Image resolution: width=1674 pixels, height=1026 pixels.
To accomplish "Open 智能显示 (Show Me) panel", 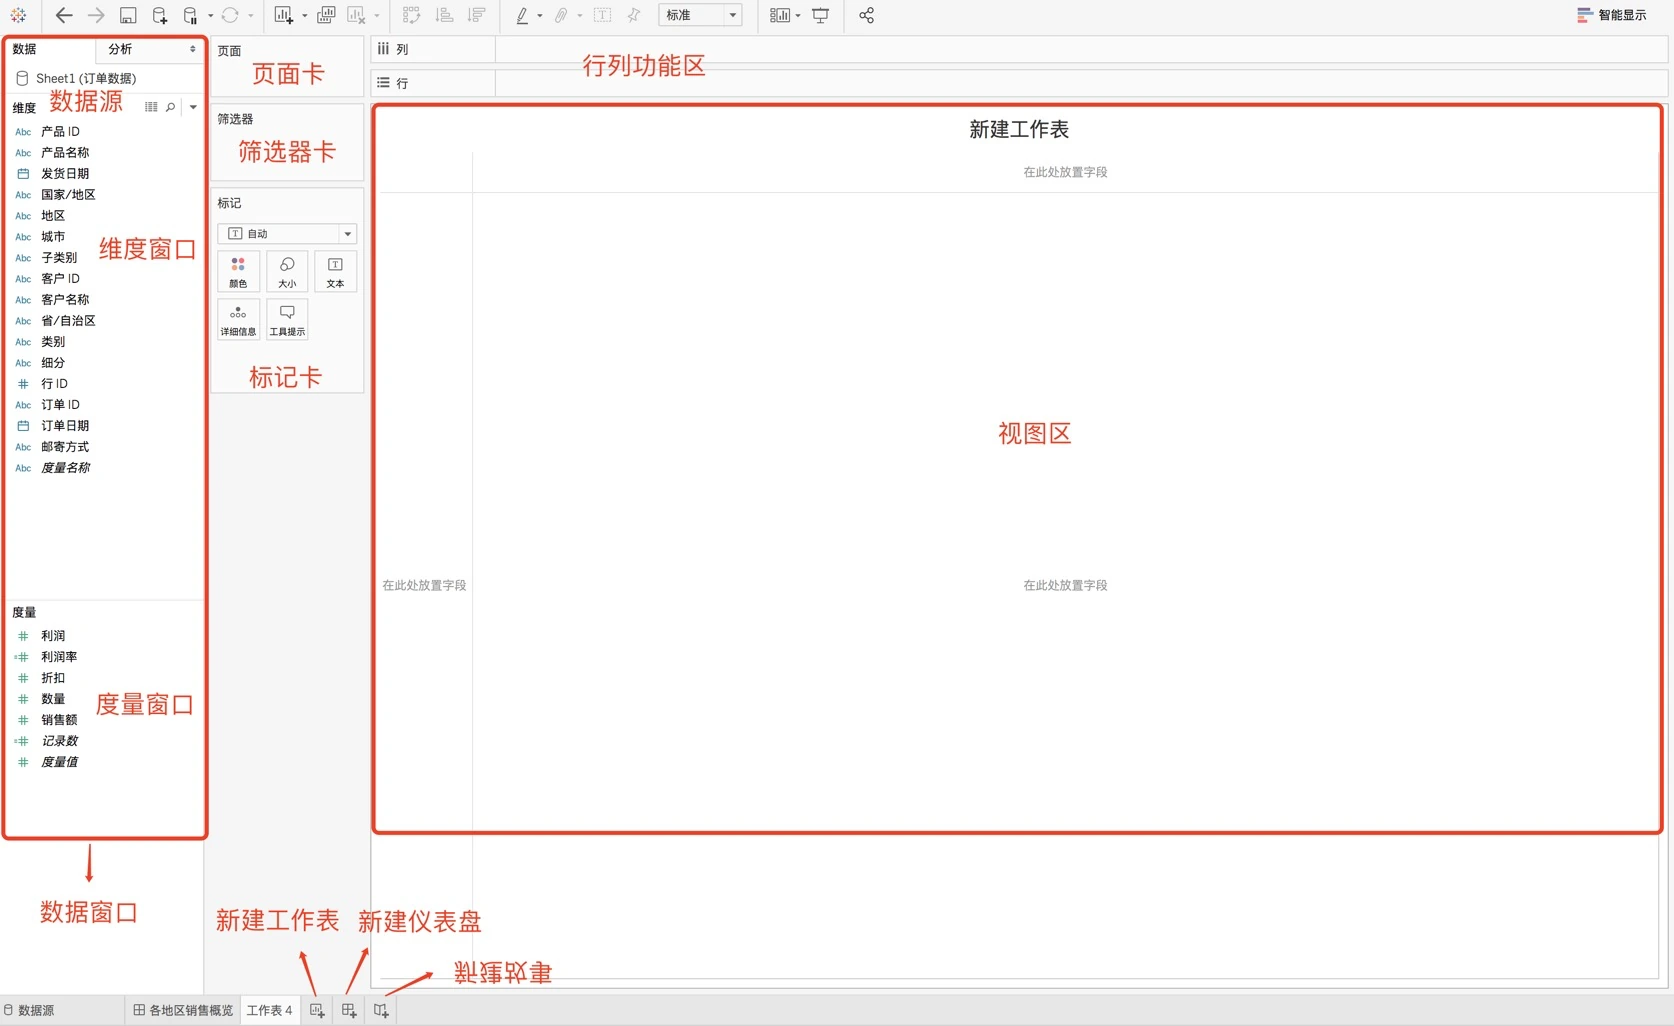I will (1612, 15).
